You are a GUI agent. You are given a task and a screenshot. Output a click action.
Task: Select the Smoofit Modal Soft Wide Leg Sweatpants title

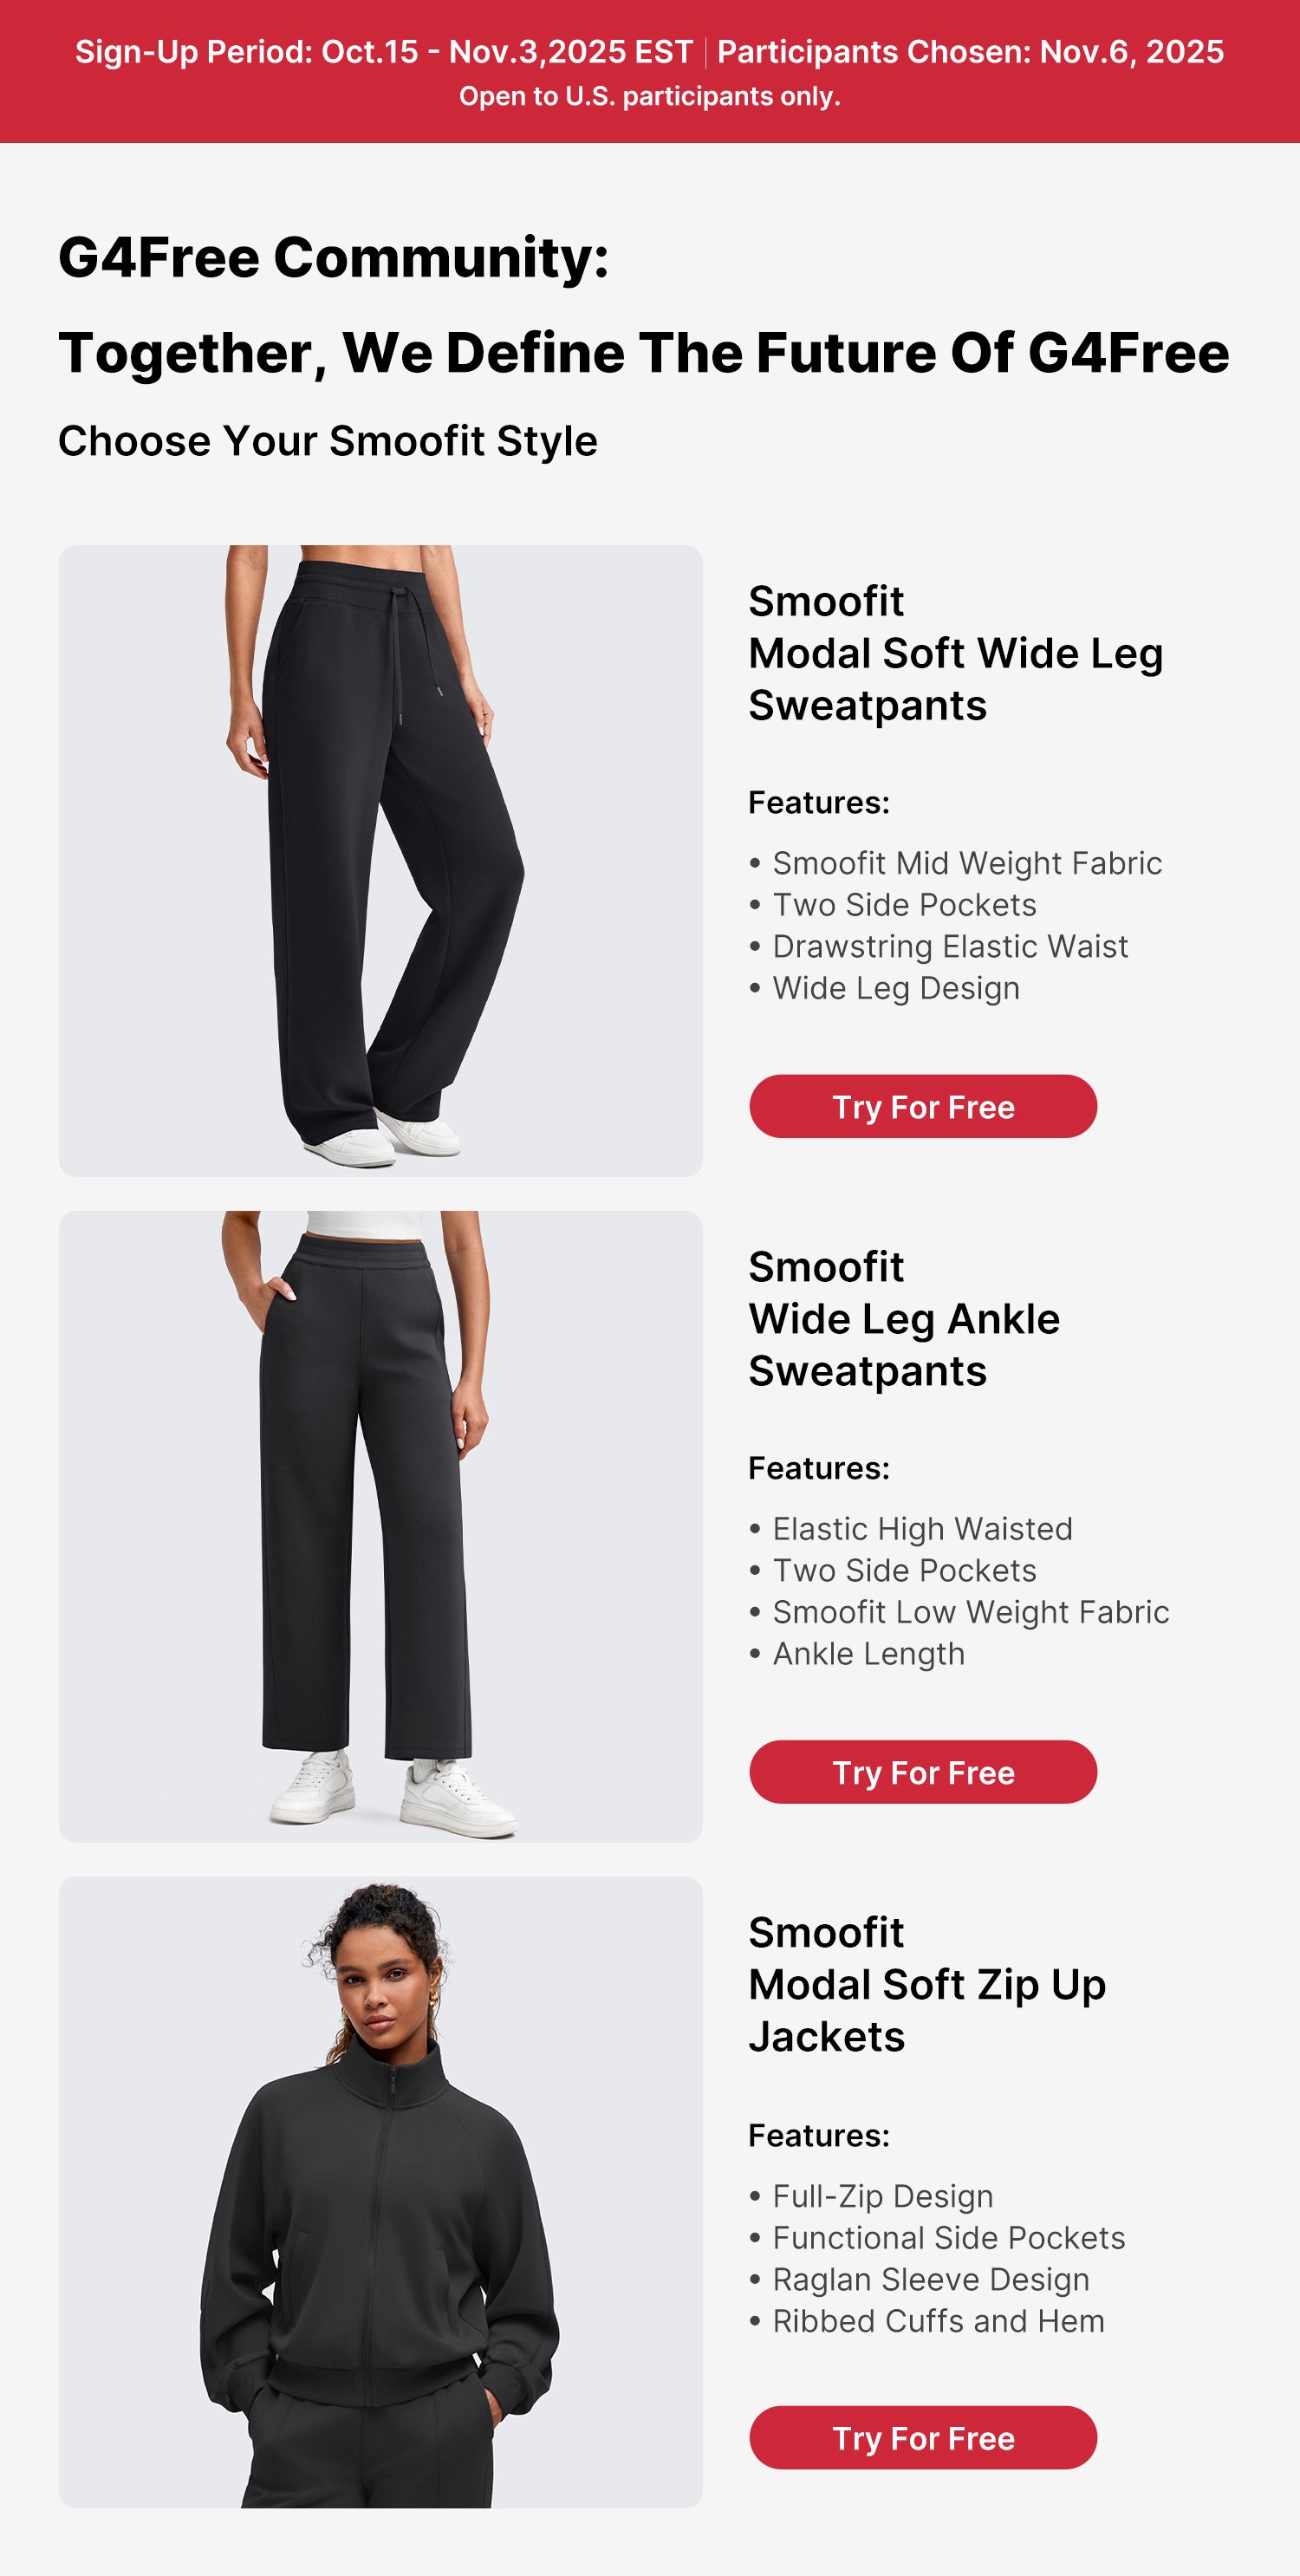pos(955,653)
